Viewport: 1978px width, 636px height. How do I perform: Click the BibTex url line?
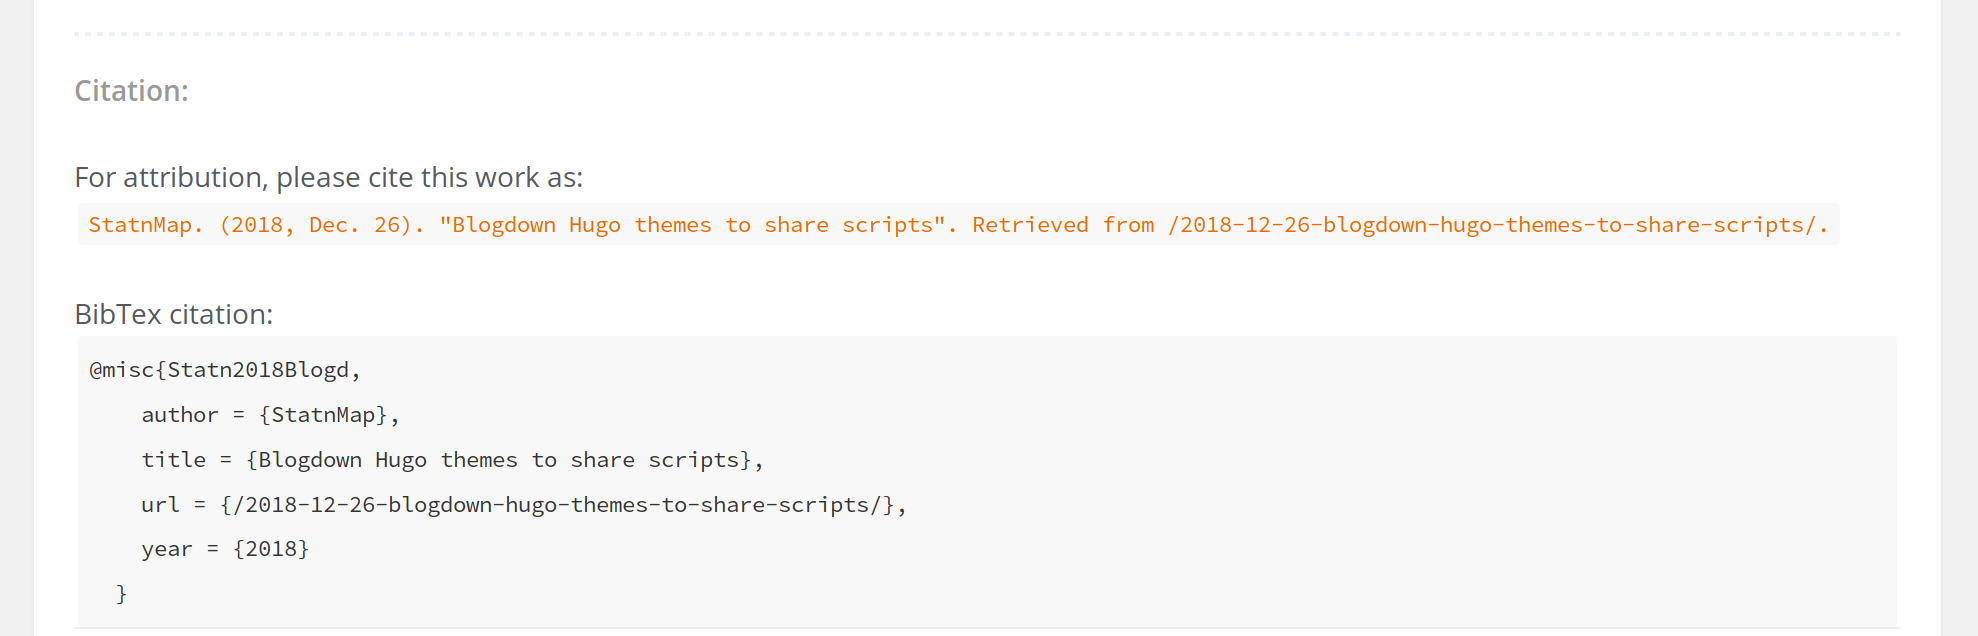pyautogui.click(x=524, y=505)
